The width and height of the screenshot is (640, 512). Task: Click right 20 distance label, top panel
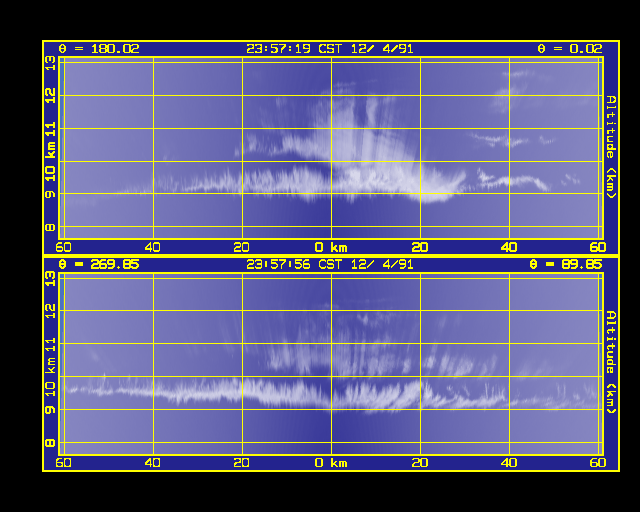tap(420, 247)
